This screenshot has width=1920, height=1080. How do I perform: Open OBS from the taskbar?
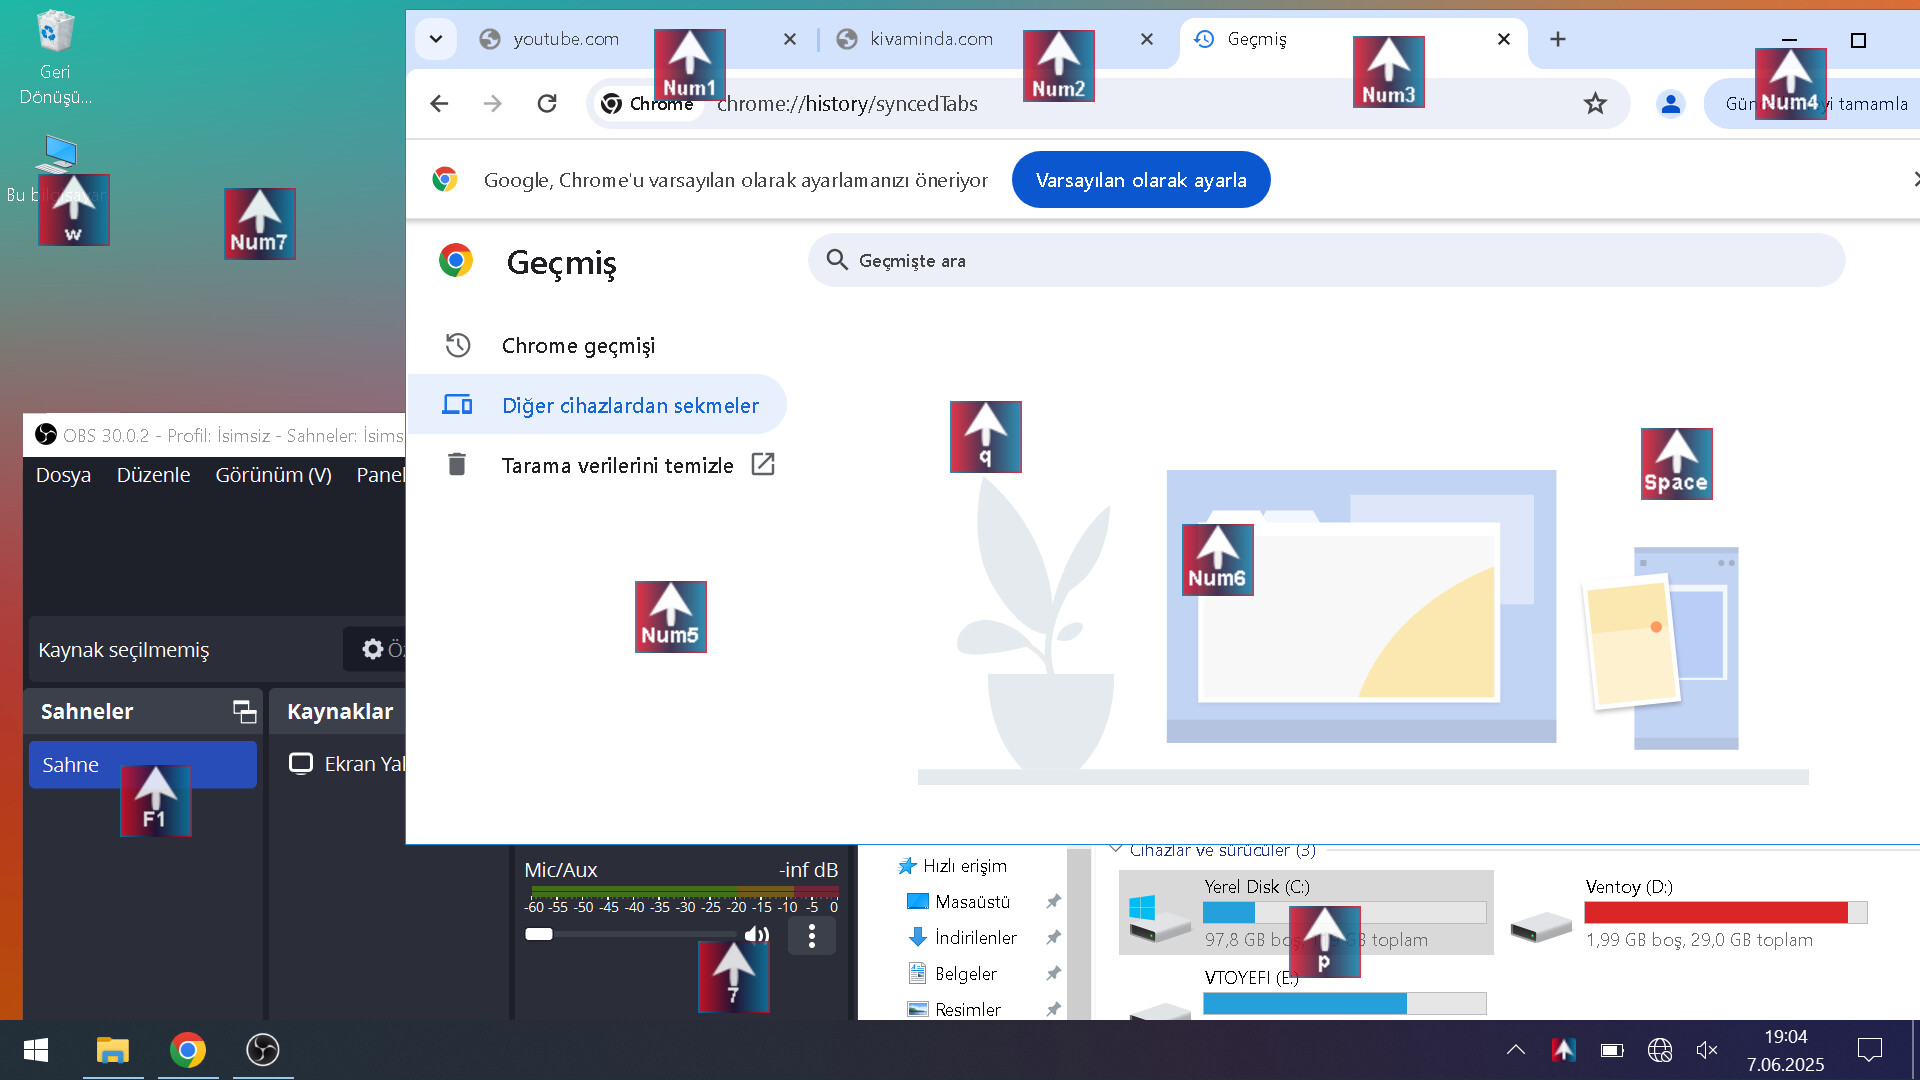click(262, 1051)
